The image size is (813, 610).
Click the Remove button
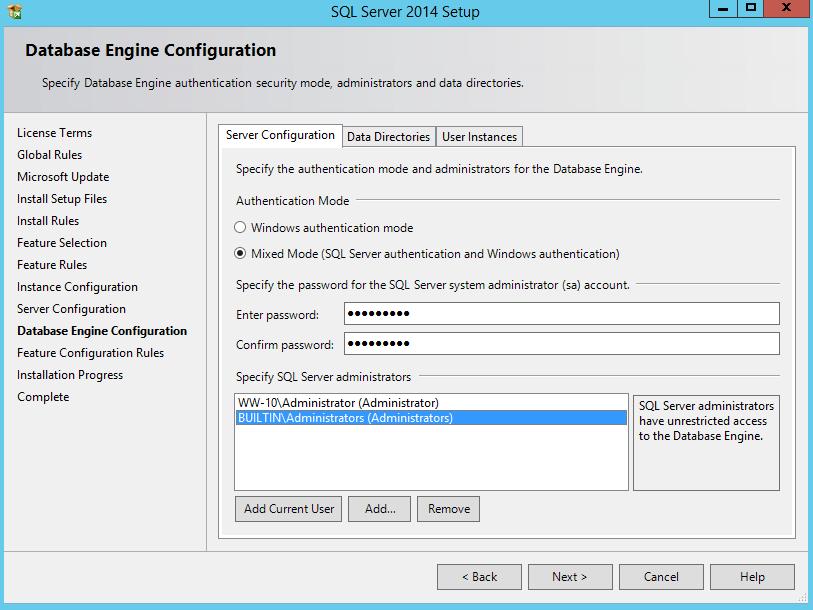[448, 509]
